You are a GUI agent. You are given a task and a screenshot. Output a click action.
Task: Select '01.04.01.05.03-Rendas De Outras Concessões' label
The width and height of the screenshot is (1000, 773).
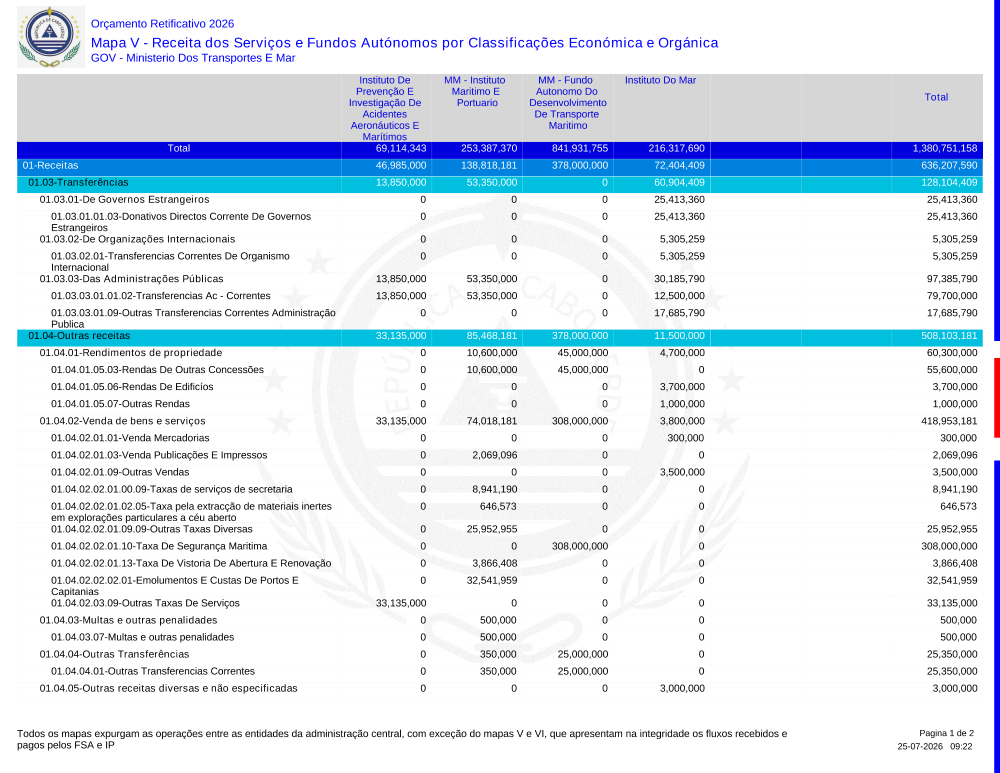click(x=158, y=370)
